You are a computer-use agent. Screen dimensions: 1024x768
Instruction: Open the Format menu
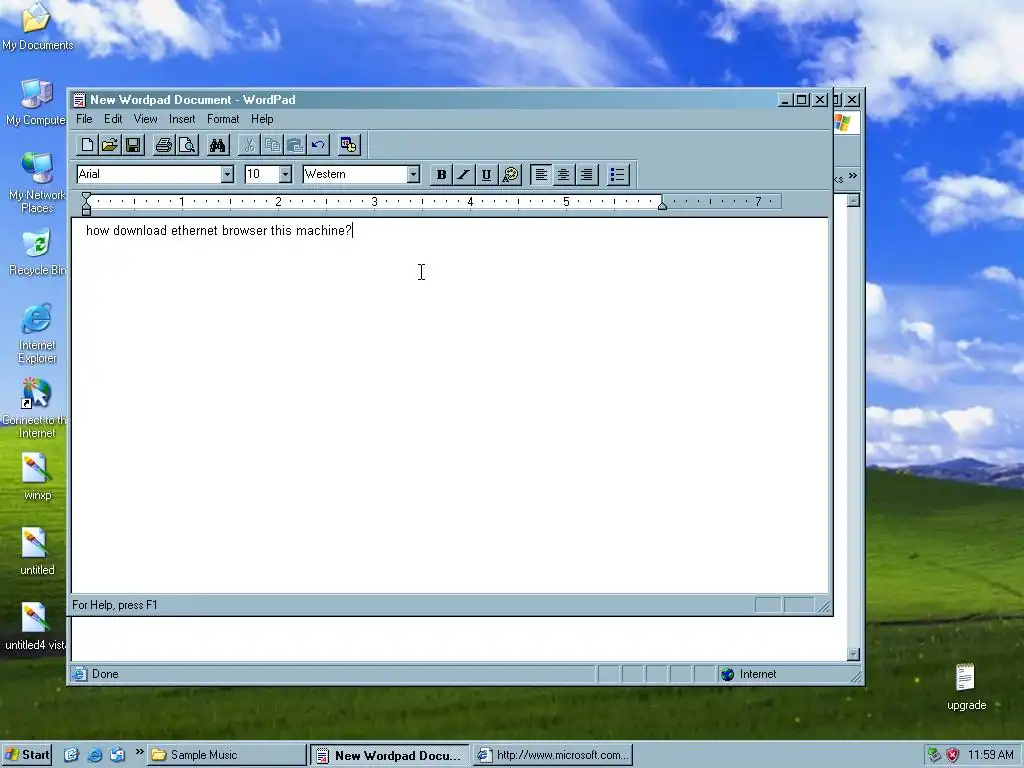pos(223,119)
